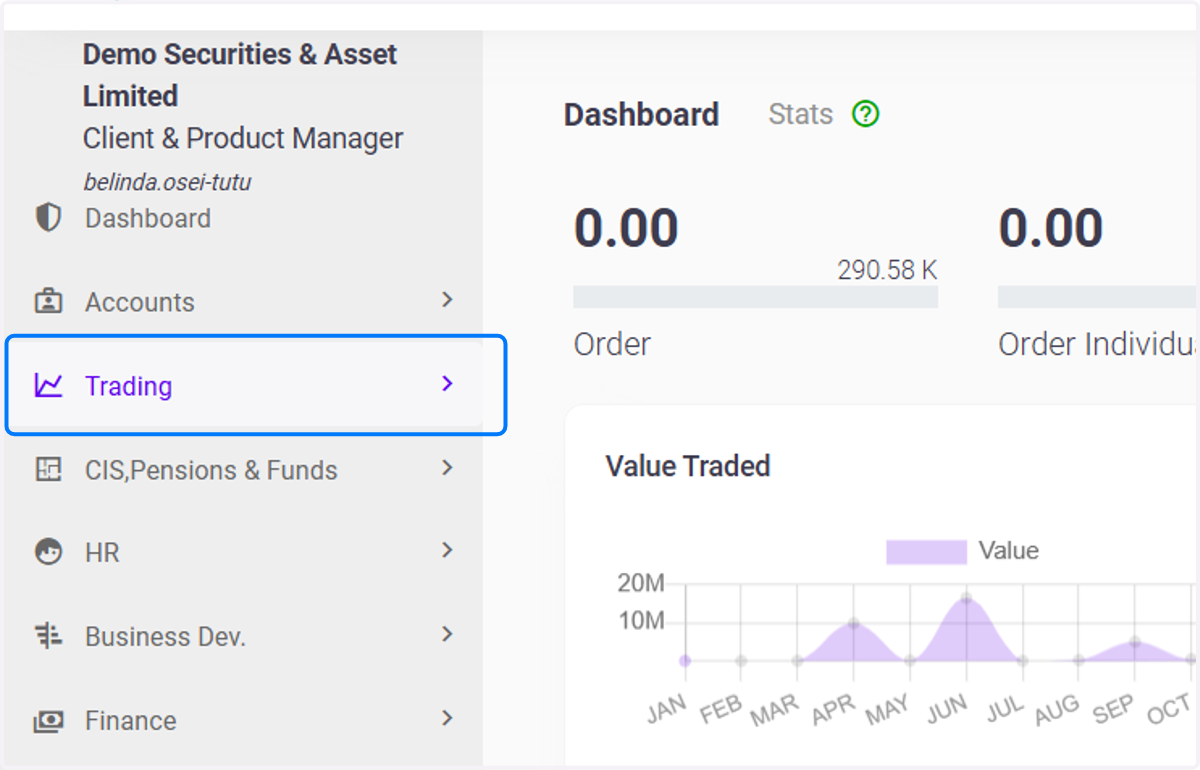Expand the HR menu chevron
Image resolution: width=1200 pixels, height=770 pixels.
coord(447,550)
